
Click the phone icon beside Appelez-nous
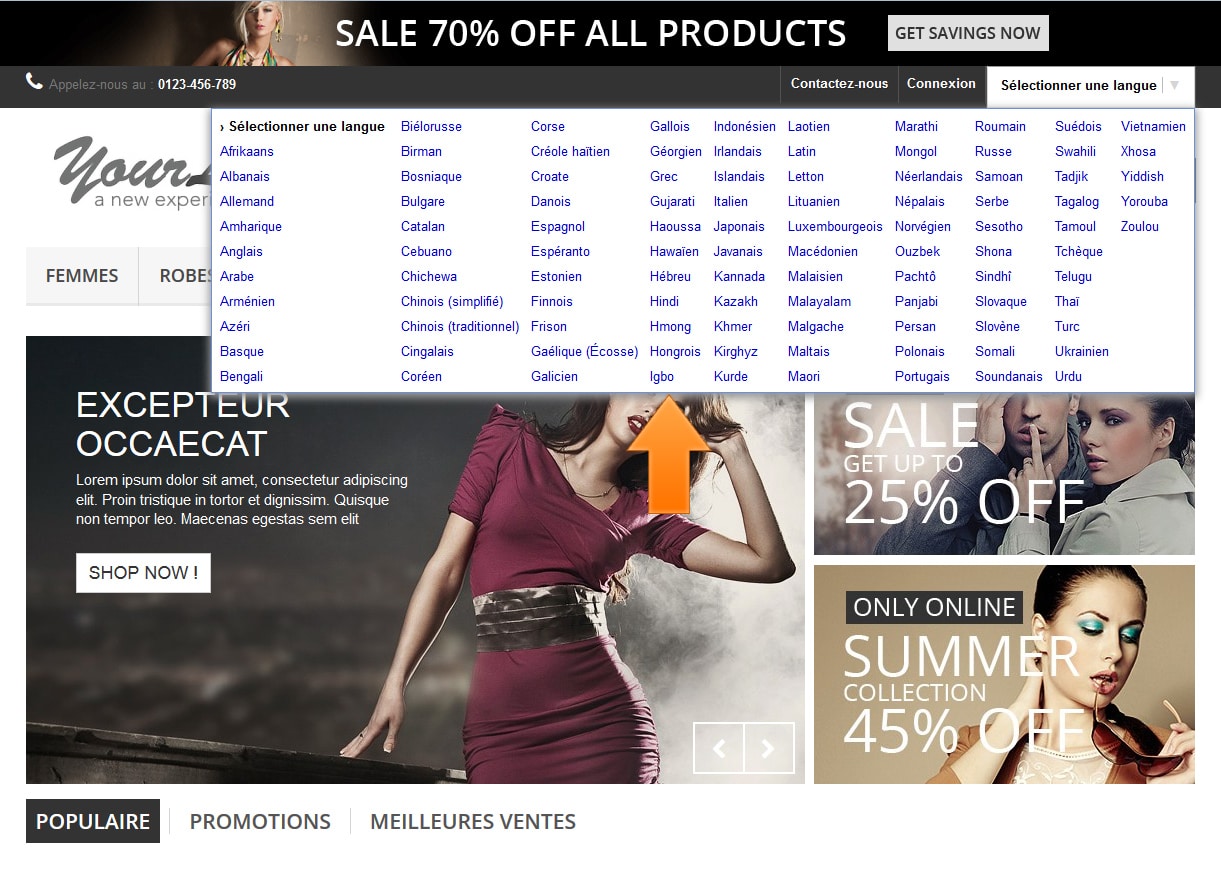(34, 82)
